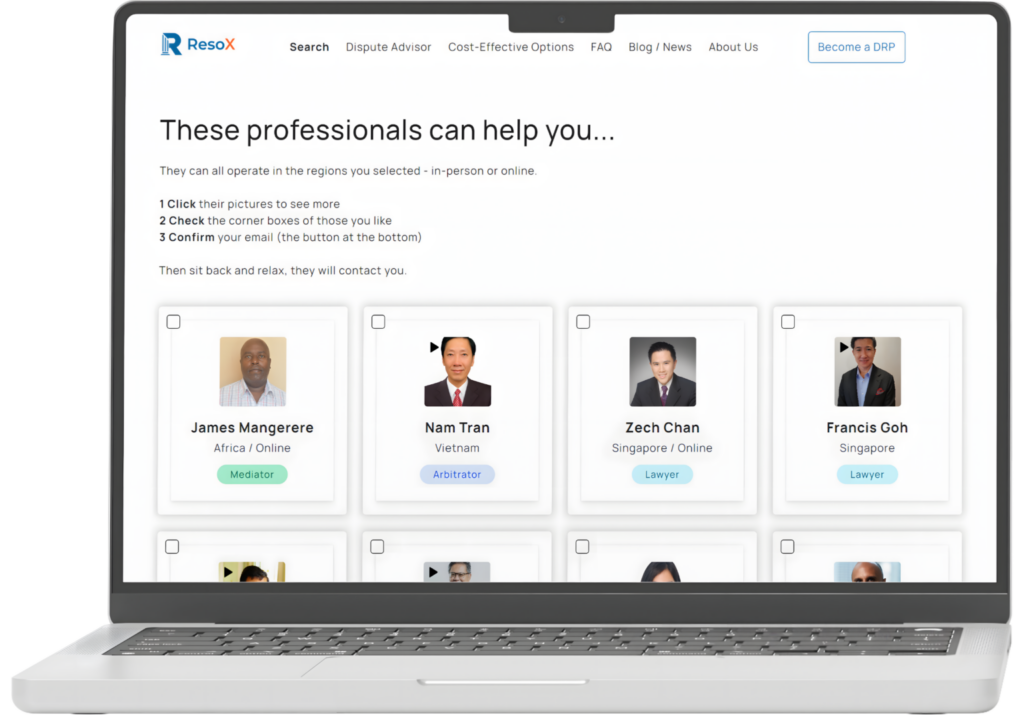Open Cost-Effective Options in navigation

[511, 47]
